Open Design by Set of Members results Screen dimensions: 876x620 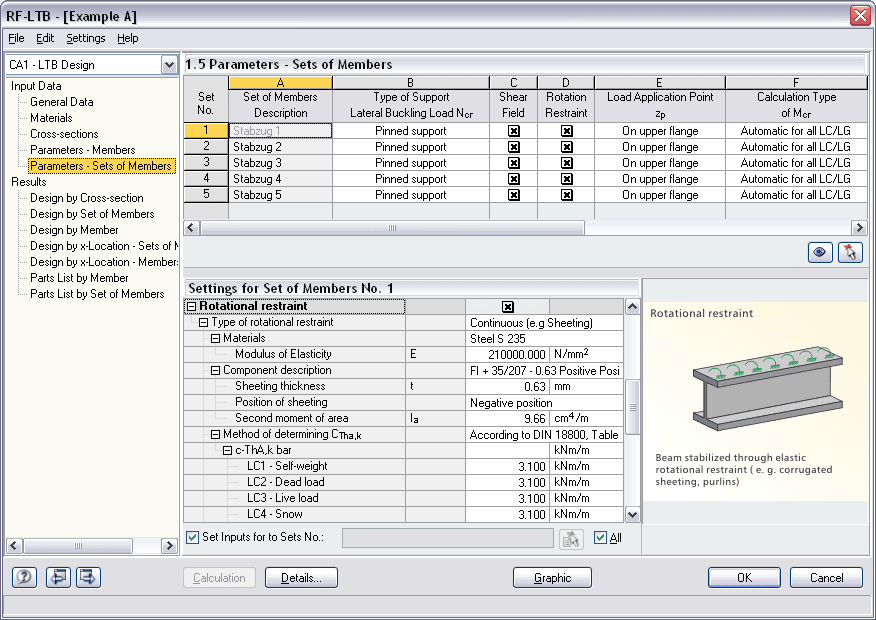[92, 214]
